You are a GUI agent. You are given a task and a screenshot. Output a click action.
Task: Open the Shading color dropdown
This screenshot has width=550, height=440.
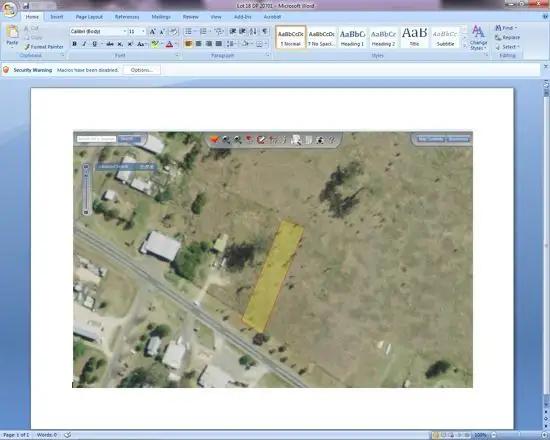click(252, 44)
